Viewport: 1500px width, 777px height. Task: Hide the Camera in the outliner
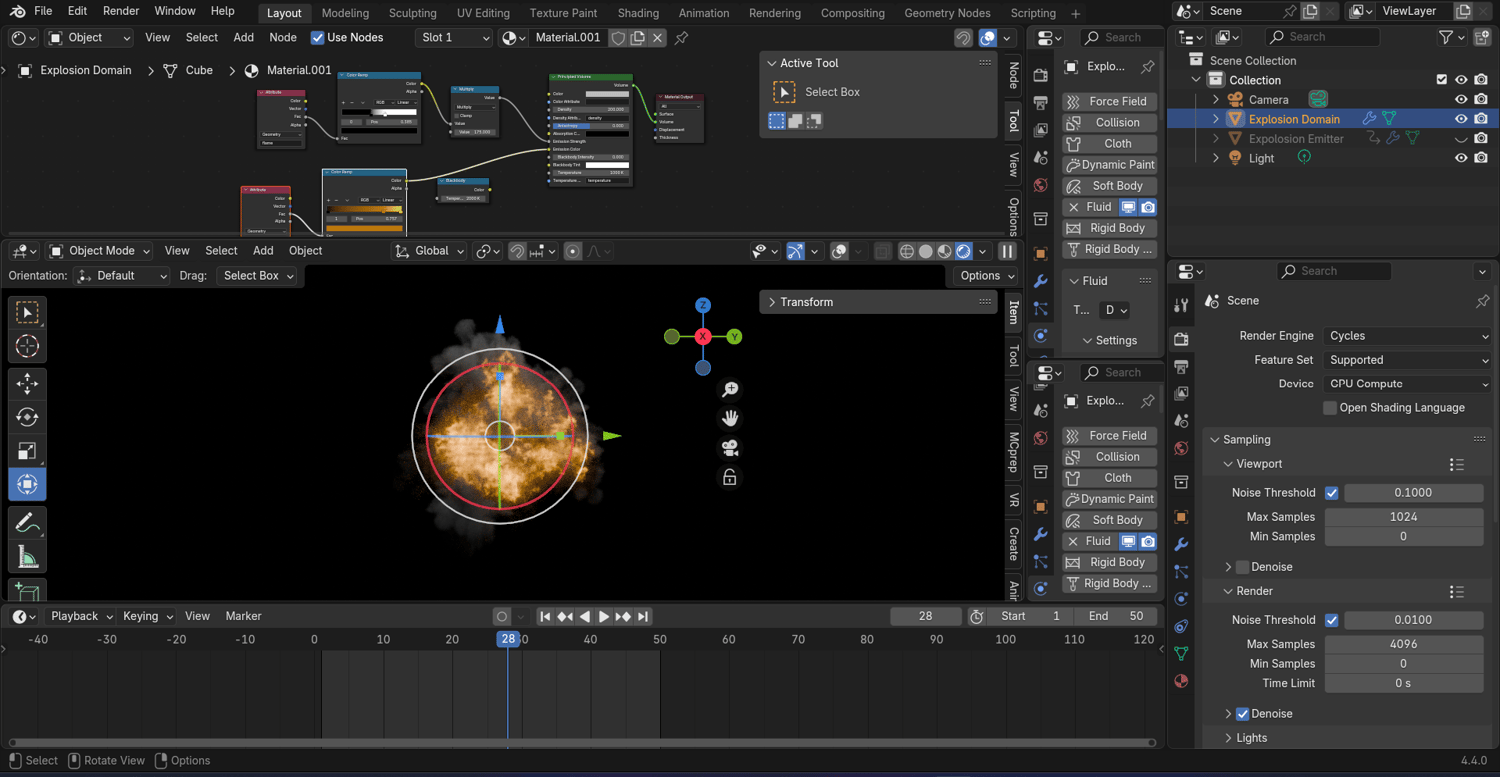tap(1461, 99)
